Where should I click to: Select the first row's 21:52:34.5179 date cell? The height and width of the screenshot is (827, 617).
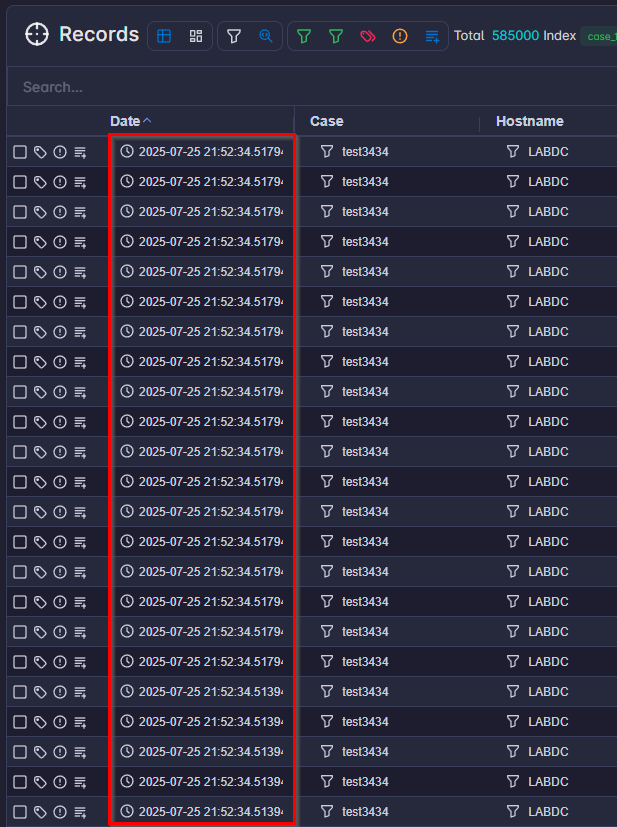pos(211,152)
